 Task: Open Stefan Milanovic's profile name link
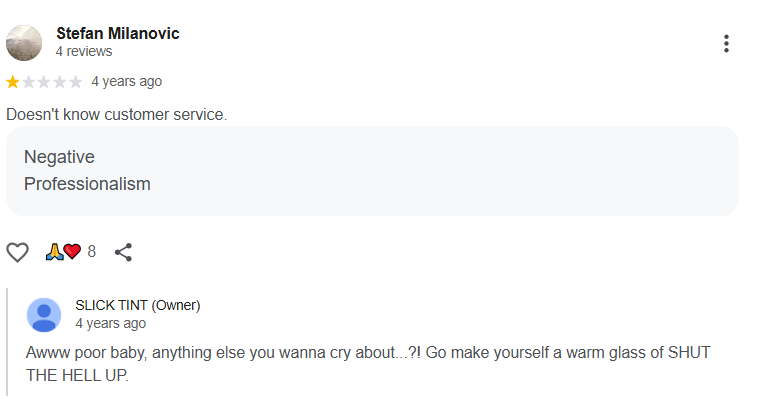coord(118,33)
